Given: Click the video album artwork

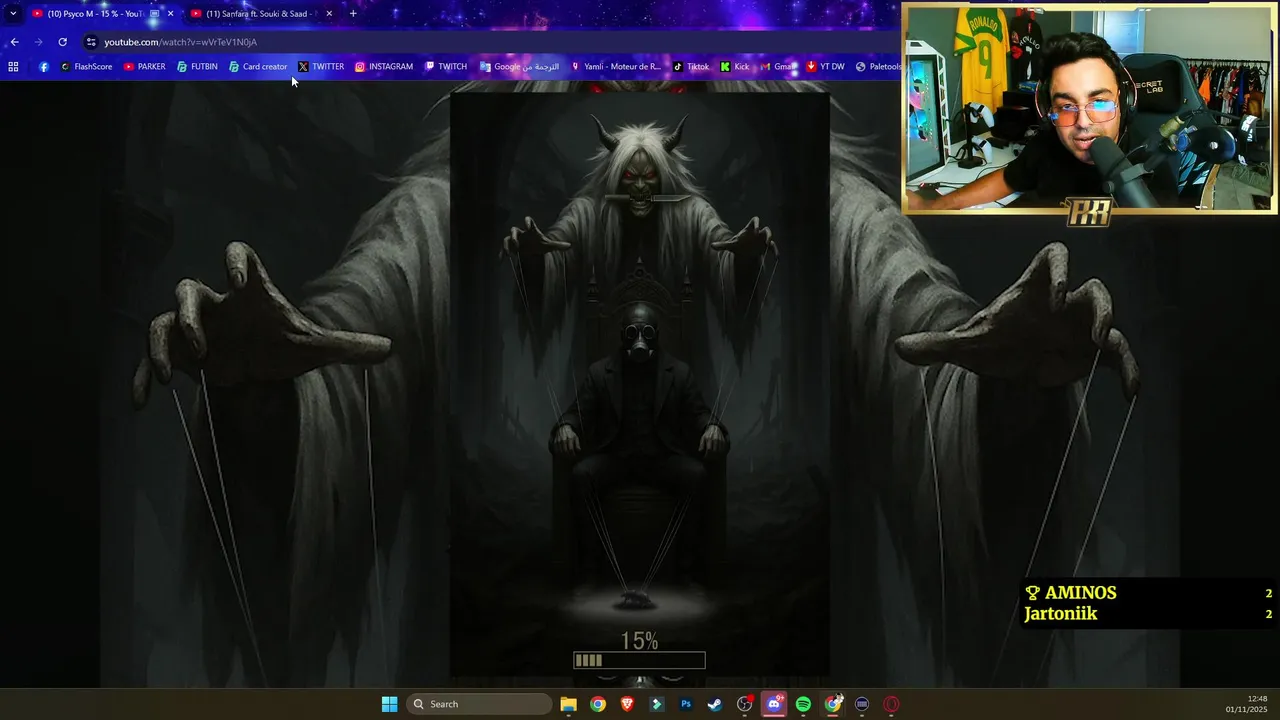Looking at the screenshot, I should coord(640,385).
